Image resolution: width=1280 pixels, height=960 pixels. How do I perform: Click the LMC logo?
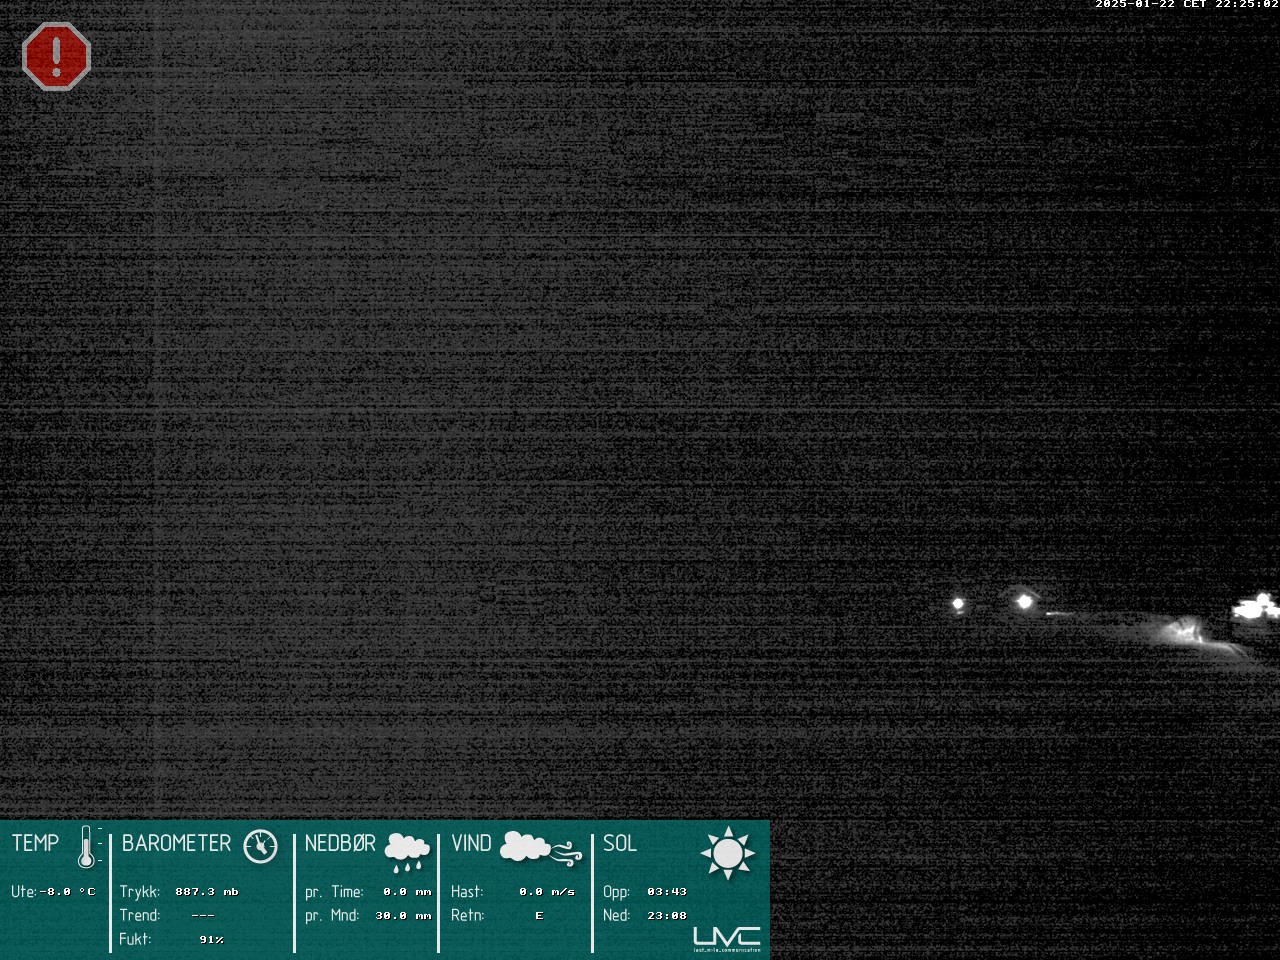727,939
